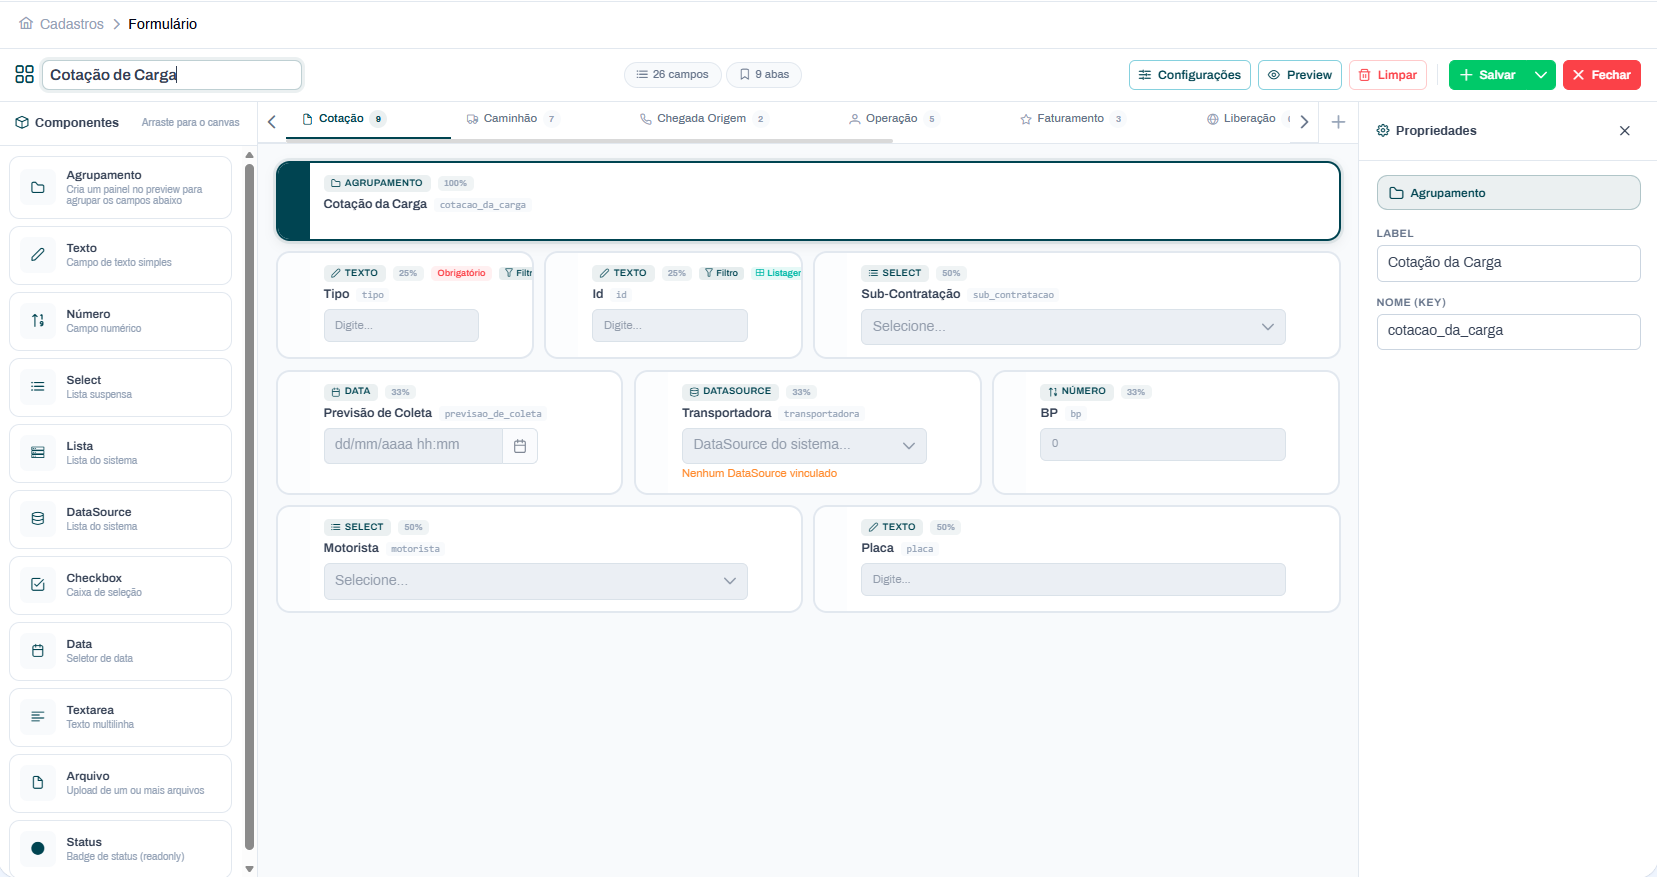Screen dimensions: 1657x877
Task: Open the Operação tab
Action: (x=892, y=119)
